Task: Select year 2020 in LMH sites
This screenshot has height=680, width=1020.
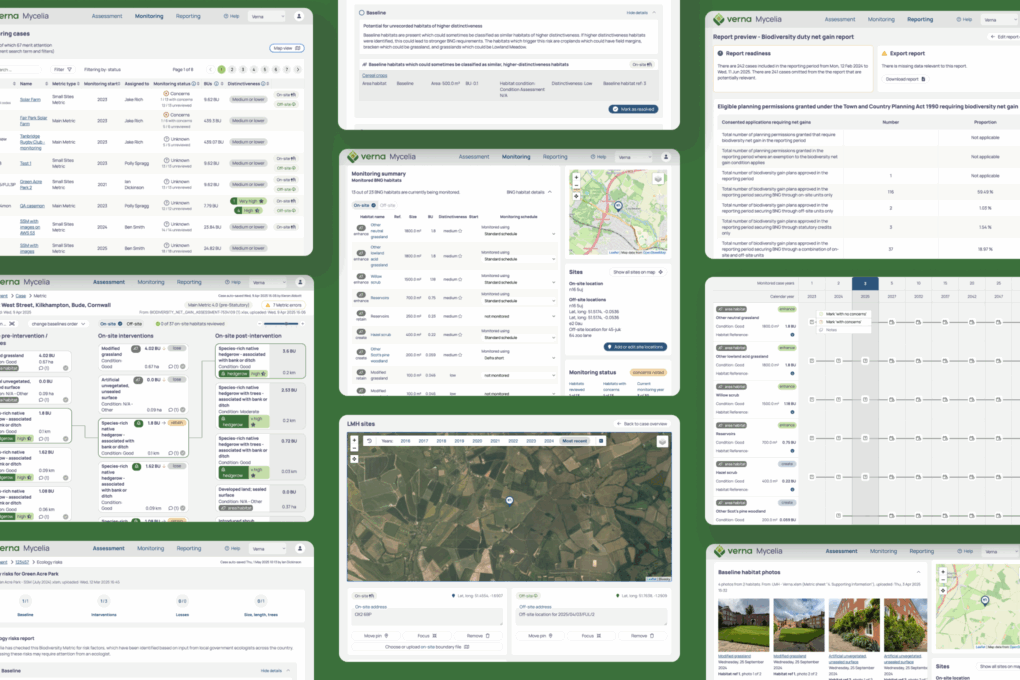Action: (477, 441)
